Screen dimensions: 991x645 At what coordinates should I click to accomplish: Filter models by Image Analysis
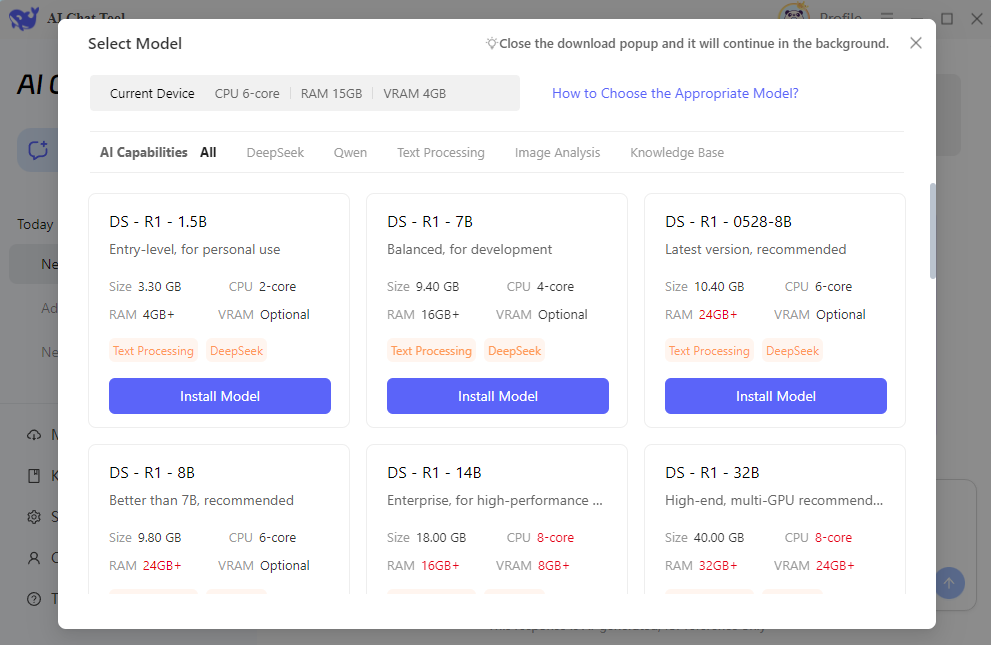click(x=557, y=153)
